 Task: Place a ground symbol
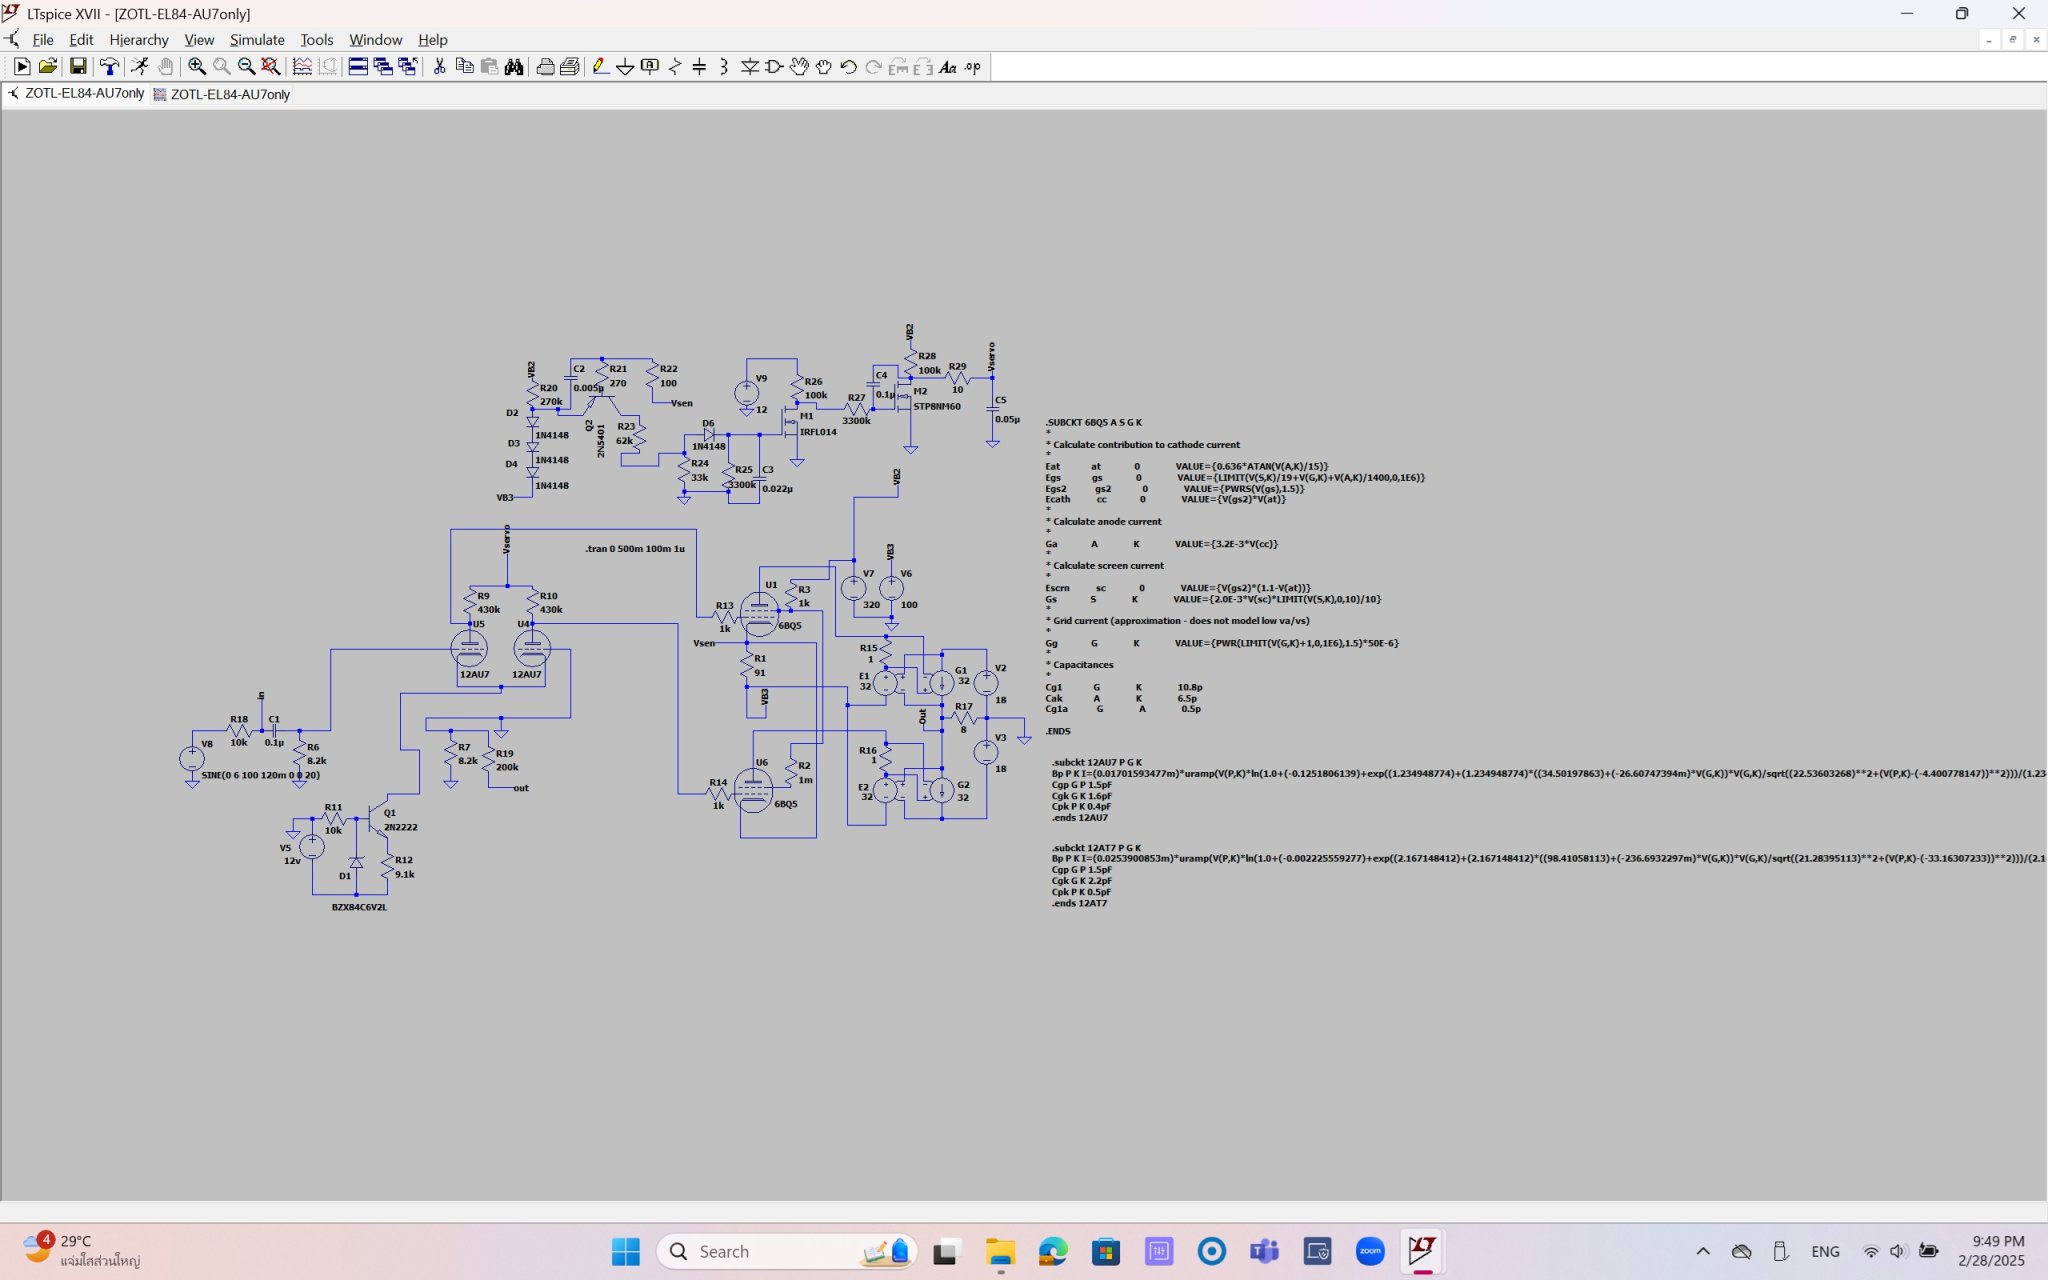(625, 67)
